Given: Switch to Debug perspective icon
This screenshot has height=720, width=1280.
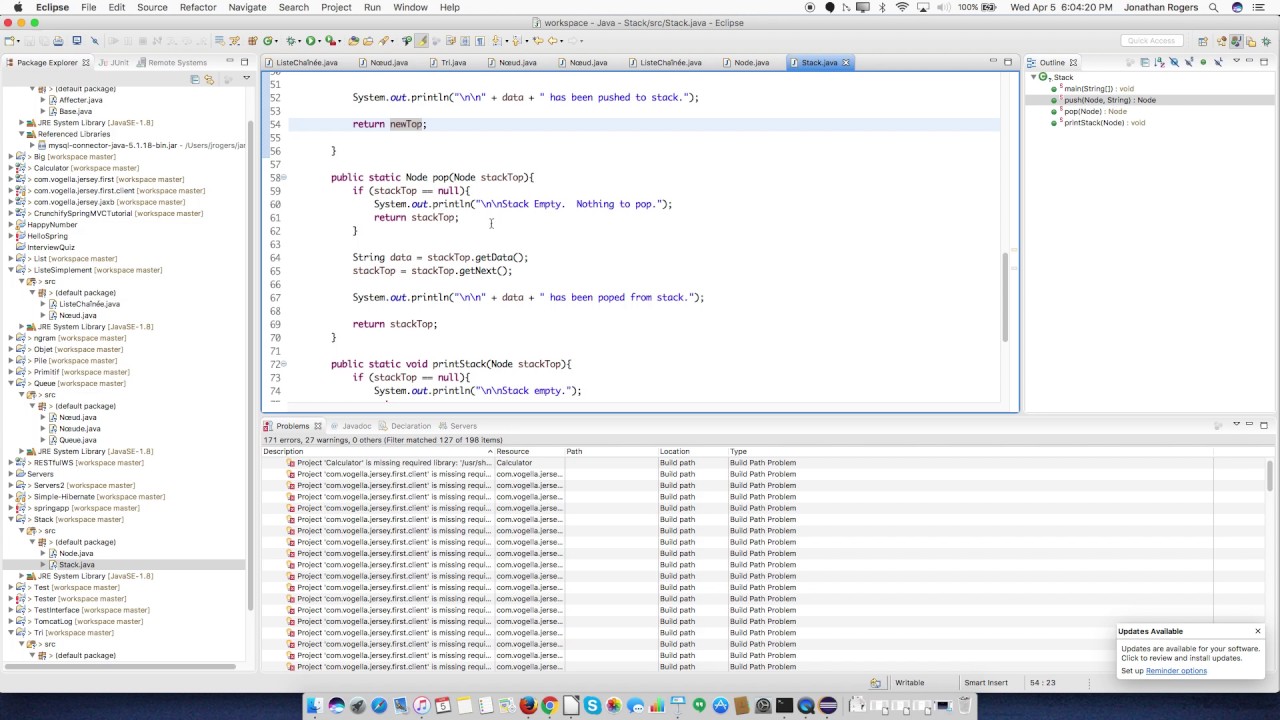Looking at the screenshot, I should coord(1266,41).
